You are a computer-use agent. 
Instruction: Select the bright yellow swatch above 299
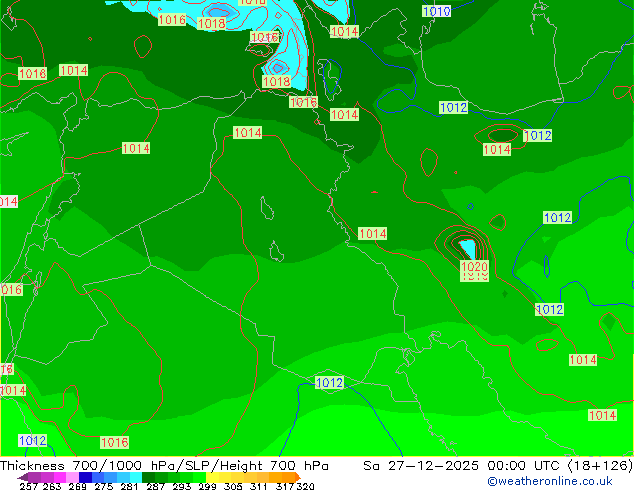coord(212,477)
